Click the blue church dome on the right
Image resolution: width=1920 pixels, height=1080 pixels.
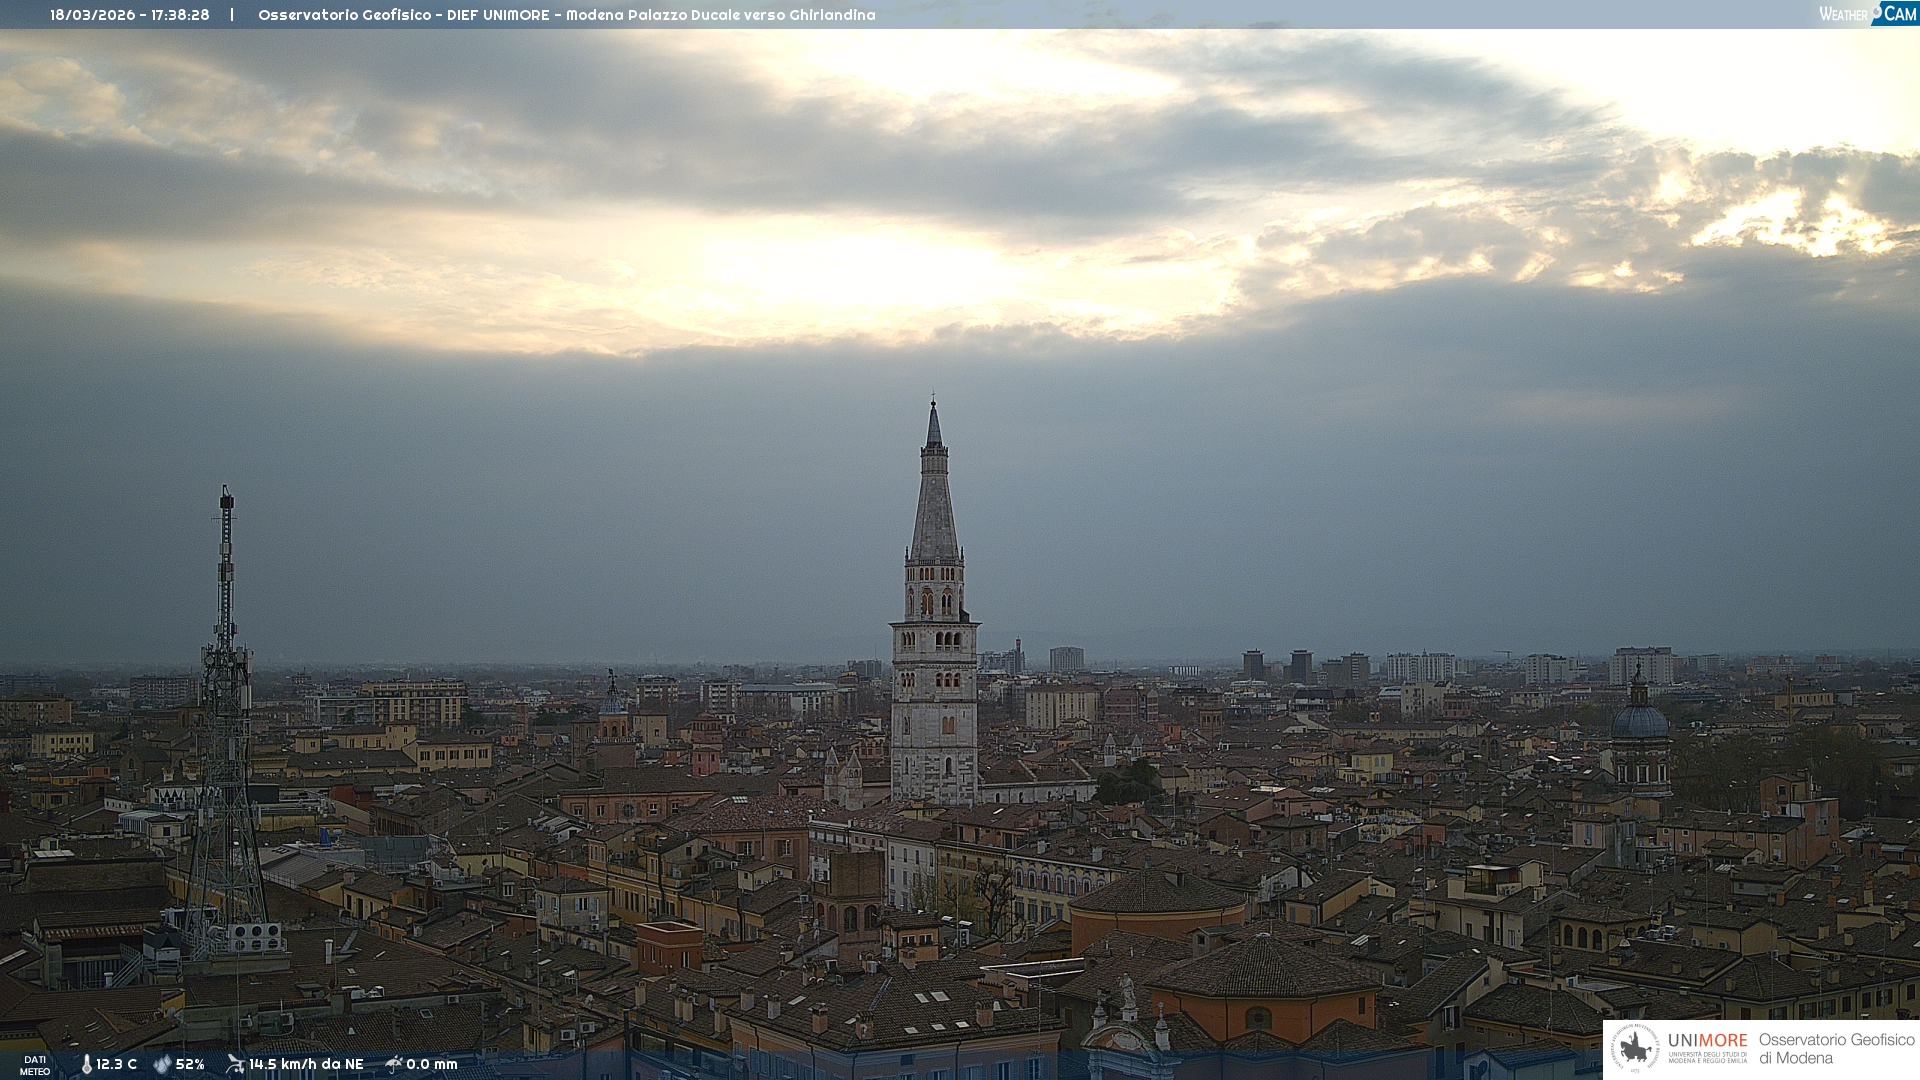tap(1640, 720)
